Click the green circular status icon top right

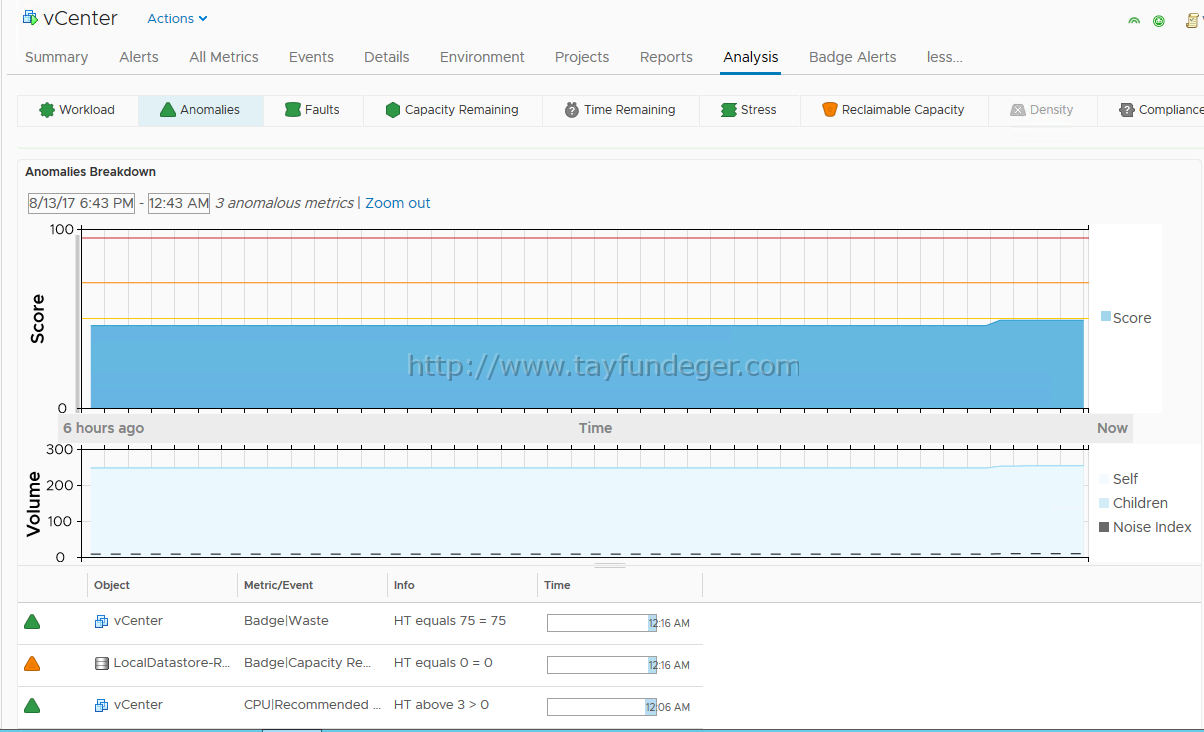[1159, 20]
